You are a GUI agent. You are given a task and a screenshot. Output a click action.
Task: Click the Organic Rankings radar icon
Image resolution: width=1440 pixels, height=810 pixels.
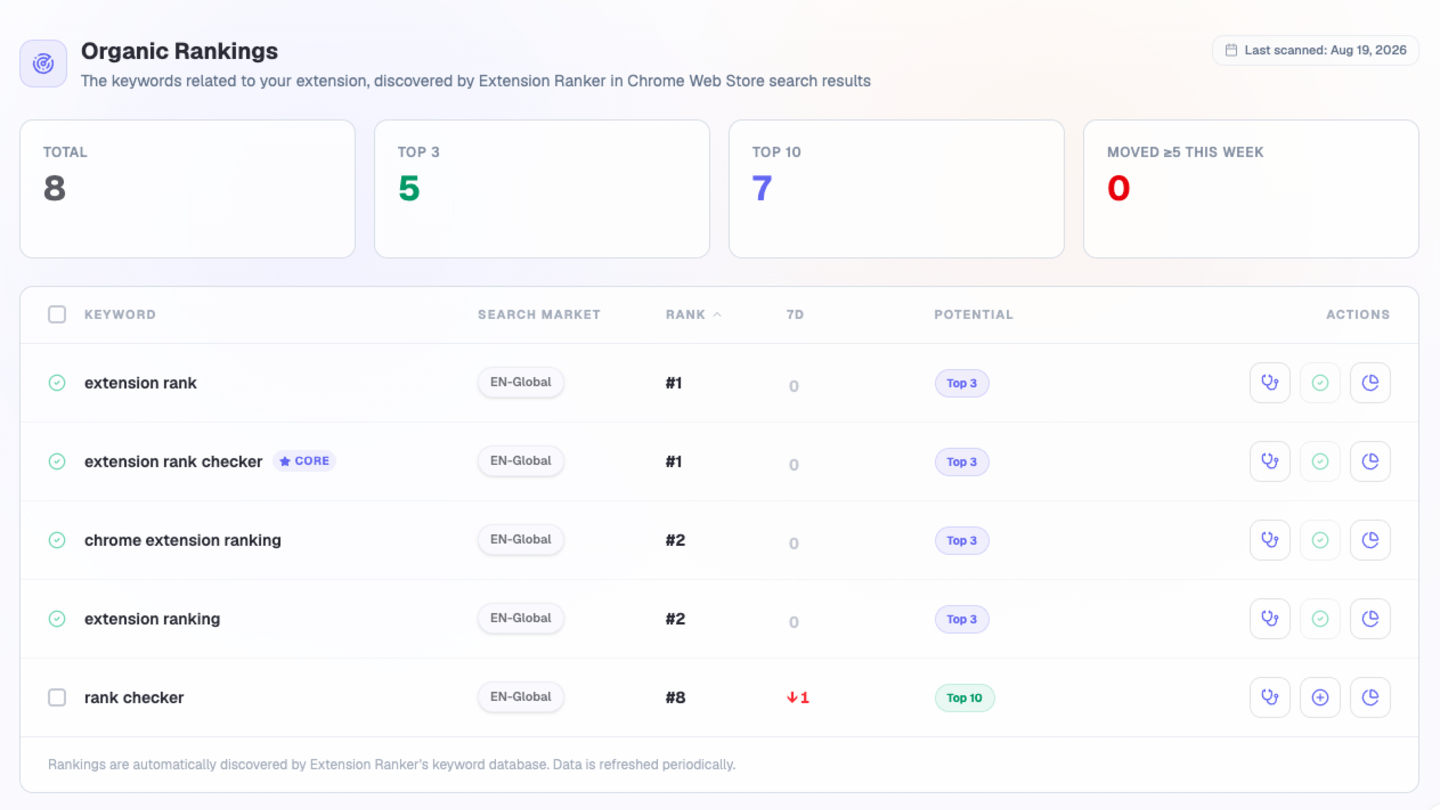[x=43, y=64]
